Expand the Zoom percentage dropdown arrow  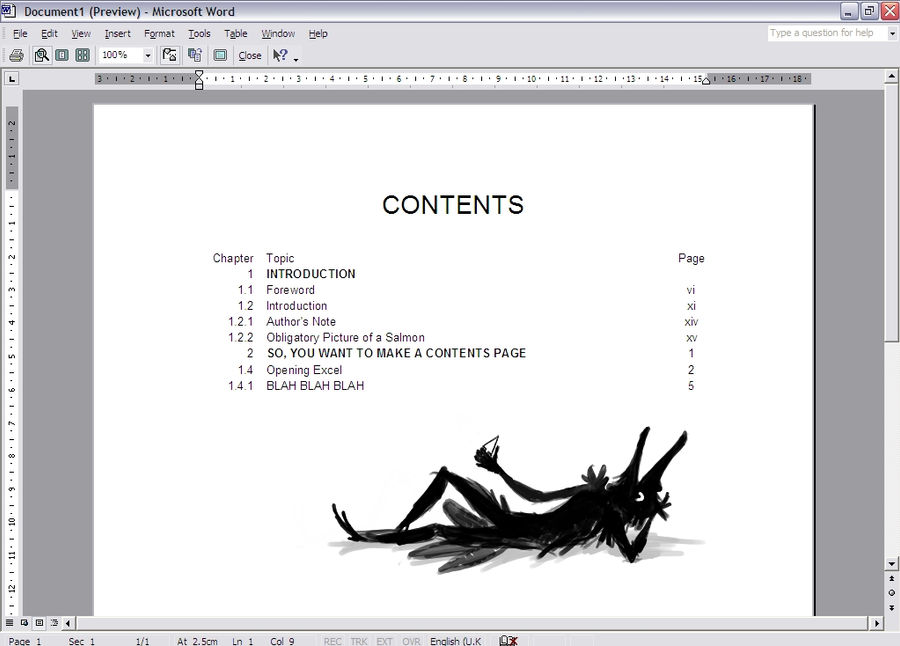pyautogui.click(x=148, y=55)
